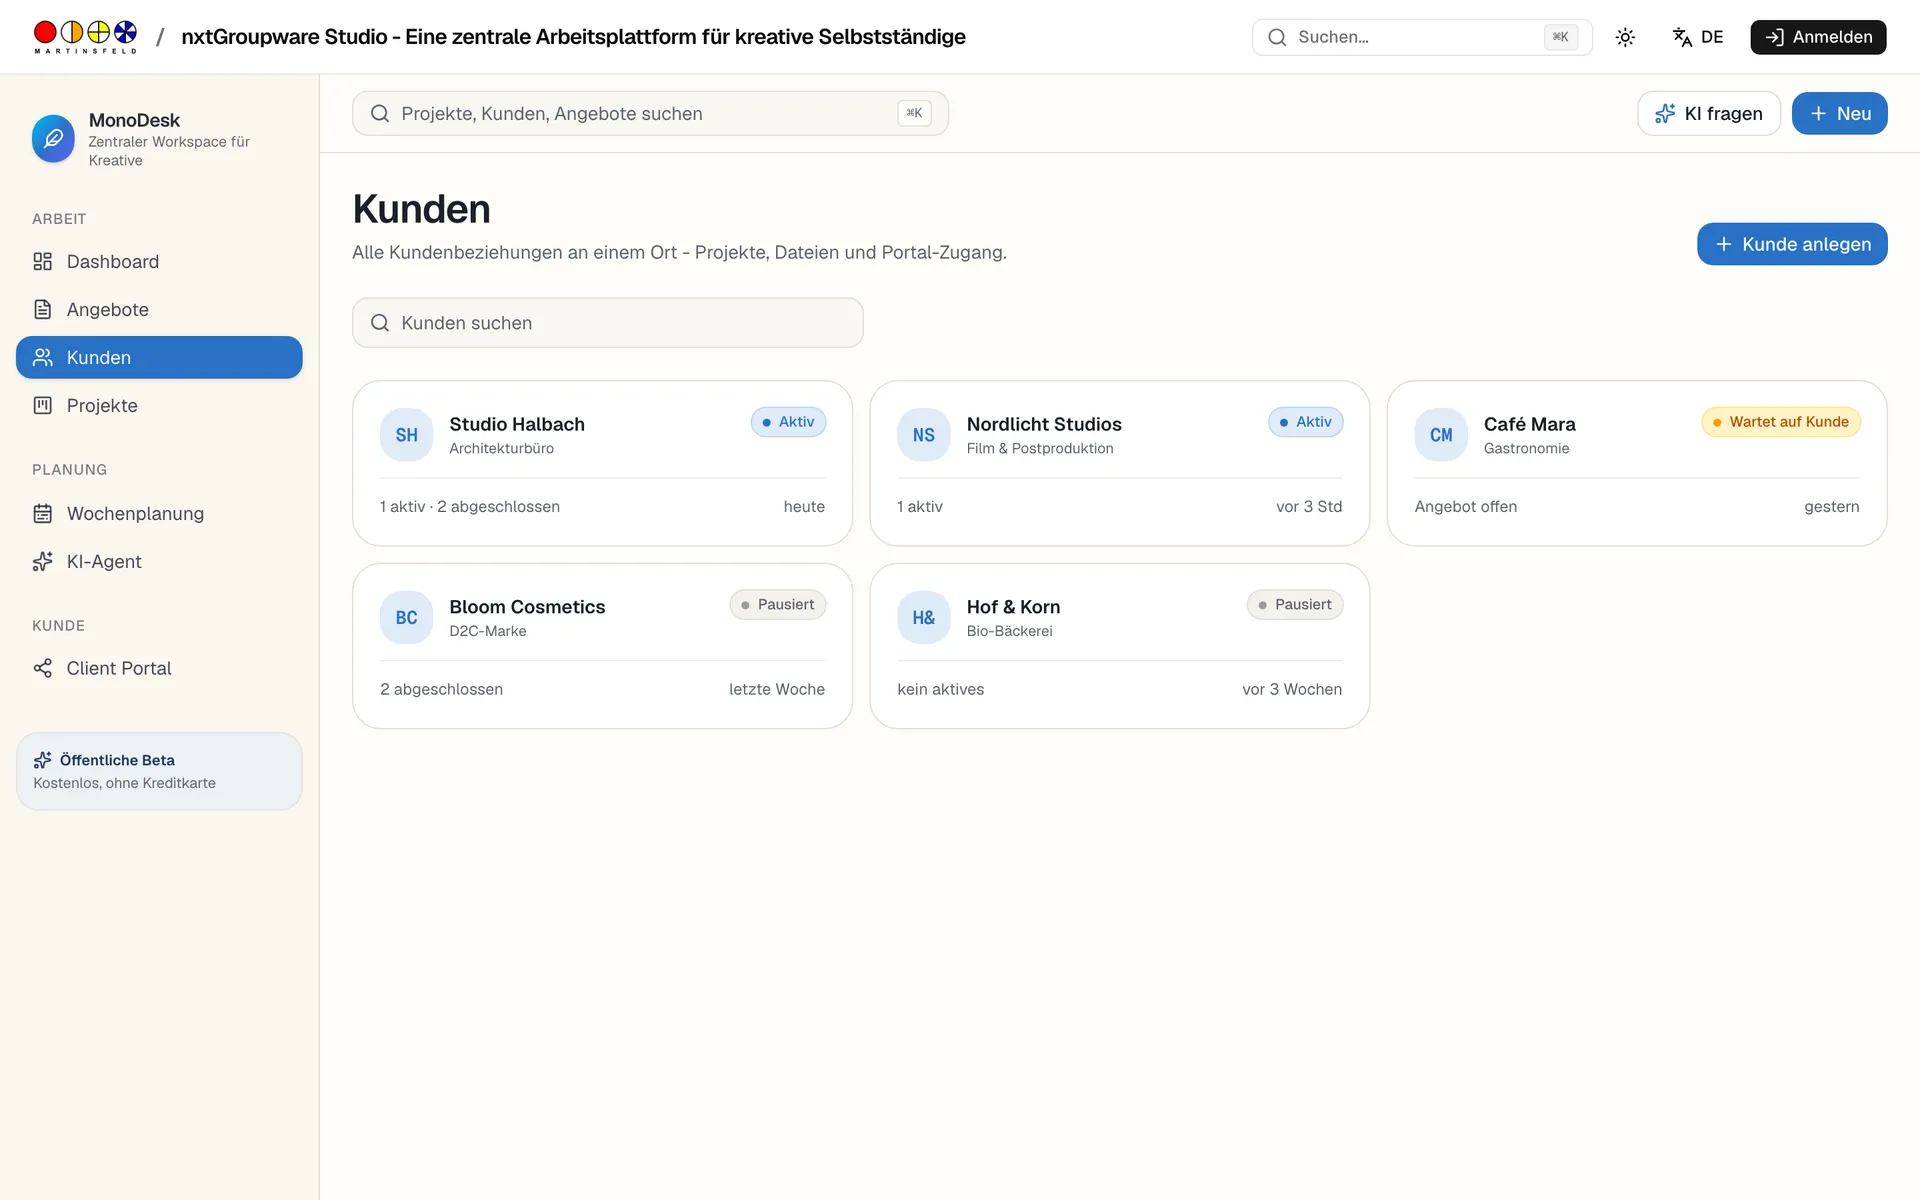Click the 'kein aktives' text on Hof & Korn

[940, 690]
